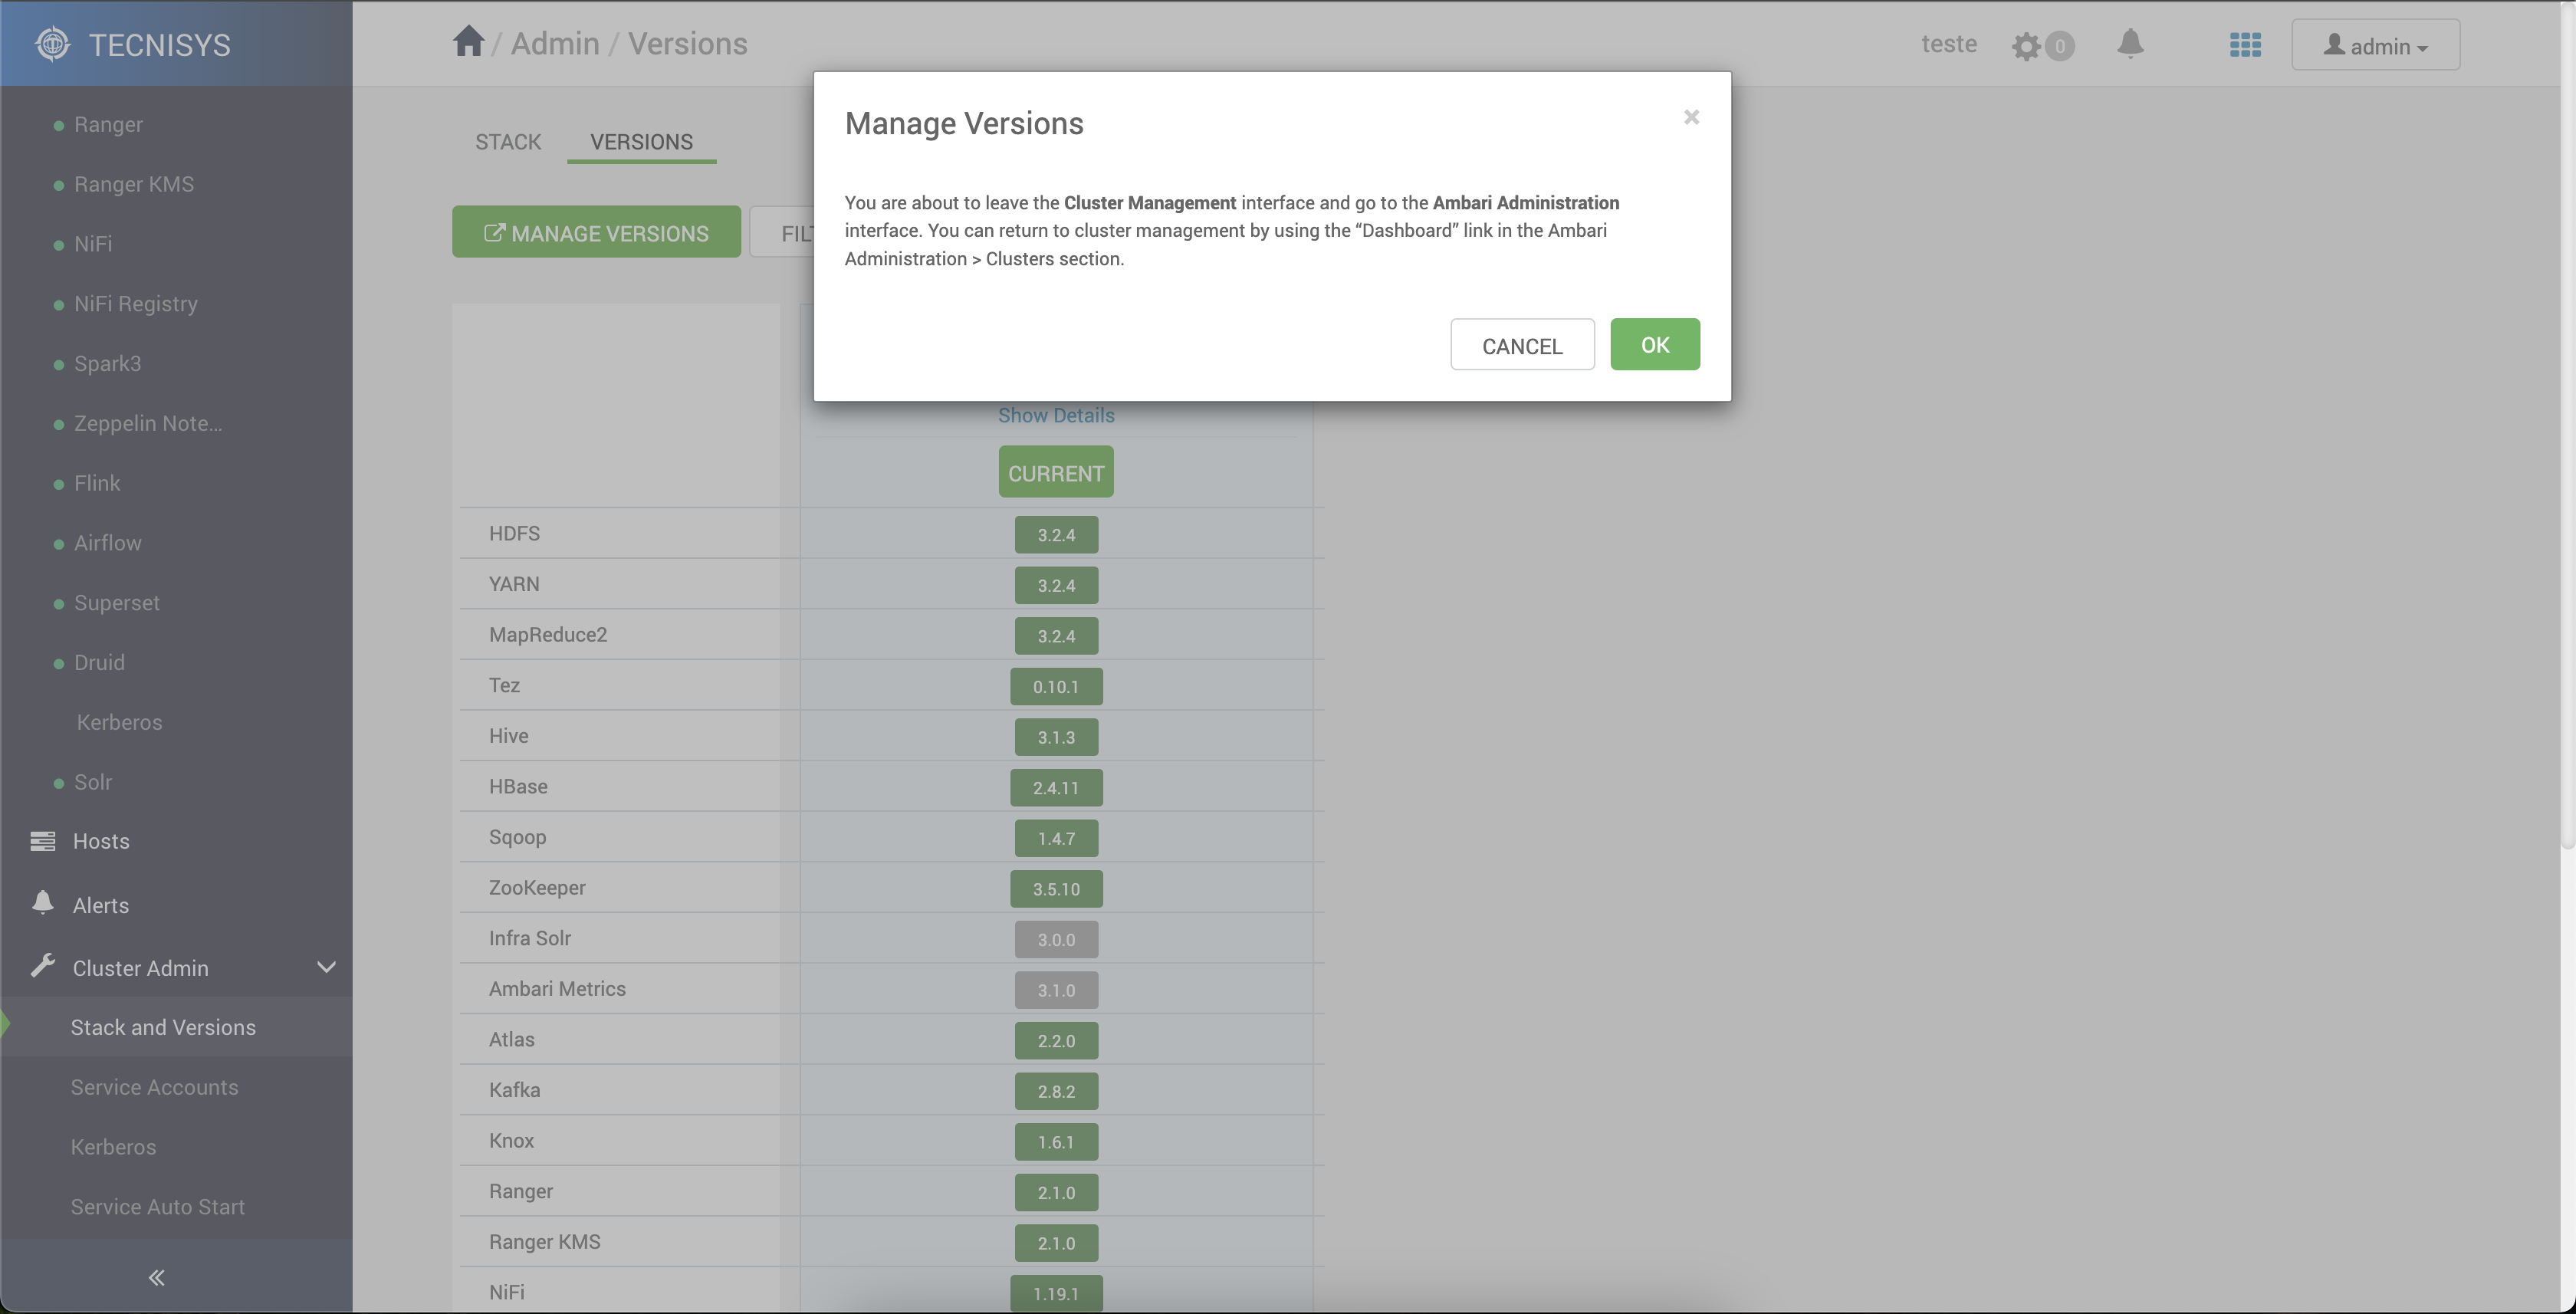
Task: Open NiFi Registry service in sidebar
Action: point(136,304)
